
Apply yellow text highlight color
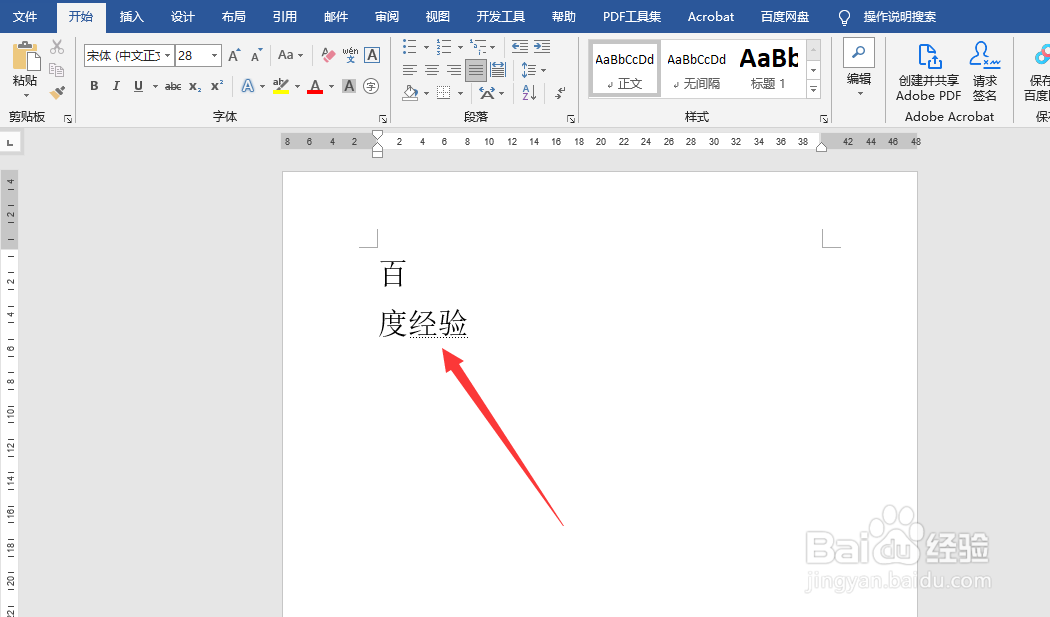click(281, 86)
